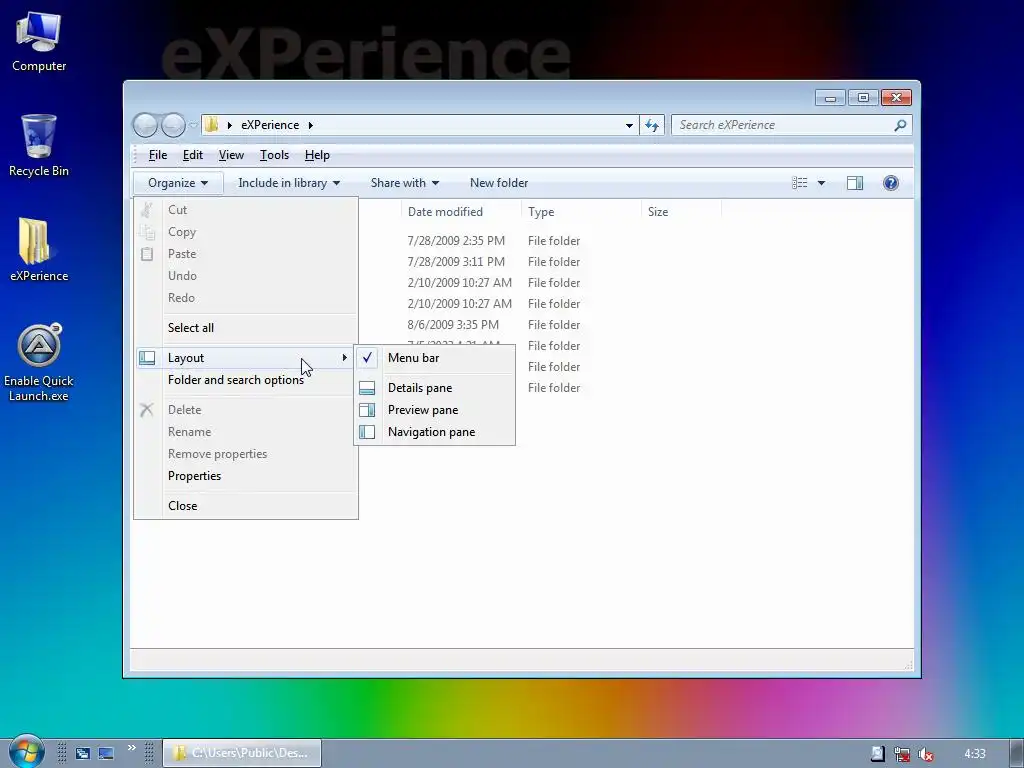Toggle the Details pane layout option
The height and width of the screenshot is (768, 1024).
click(434, 388)
